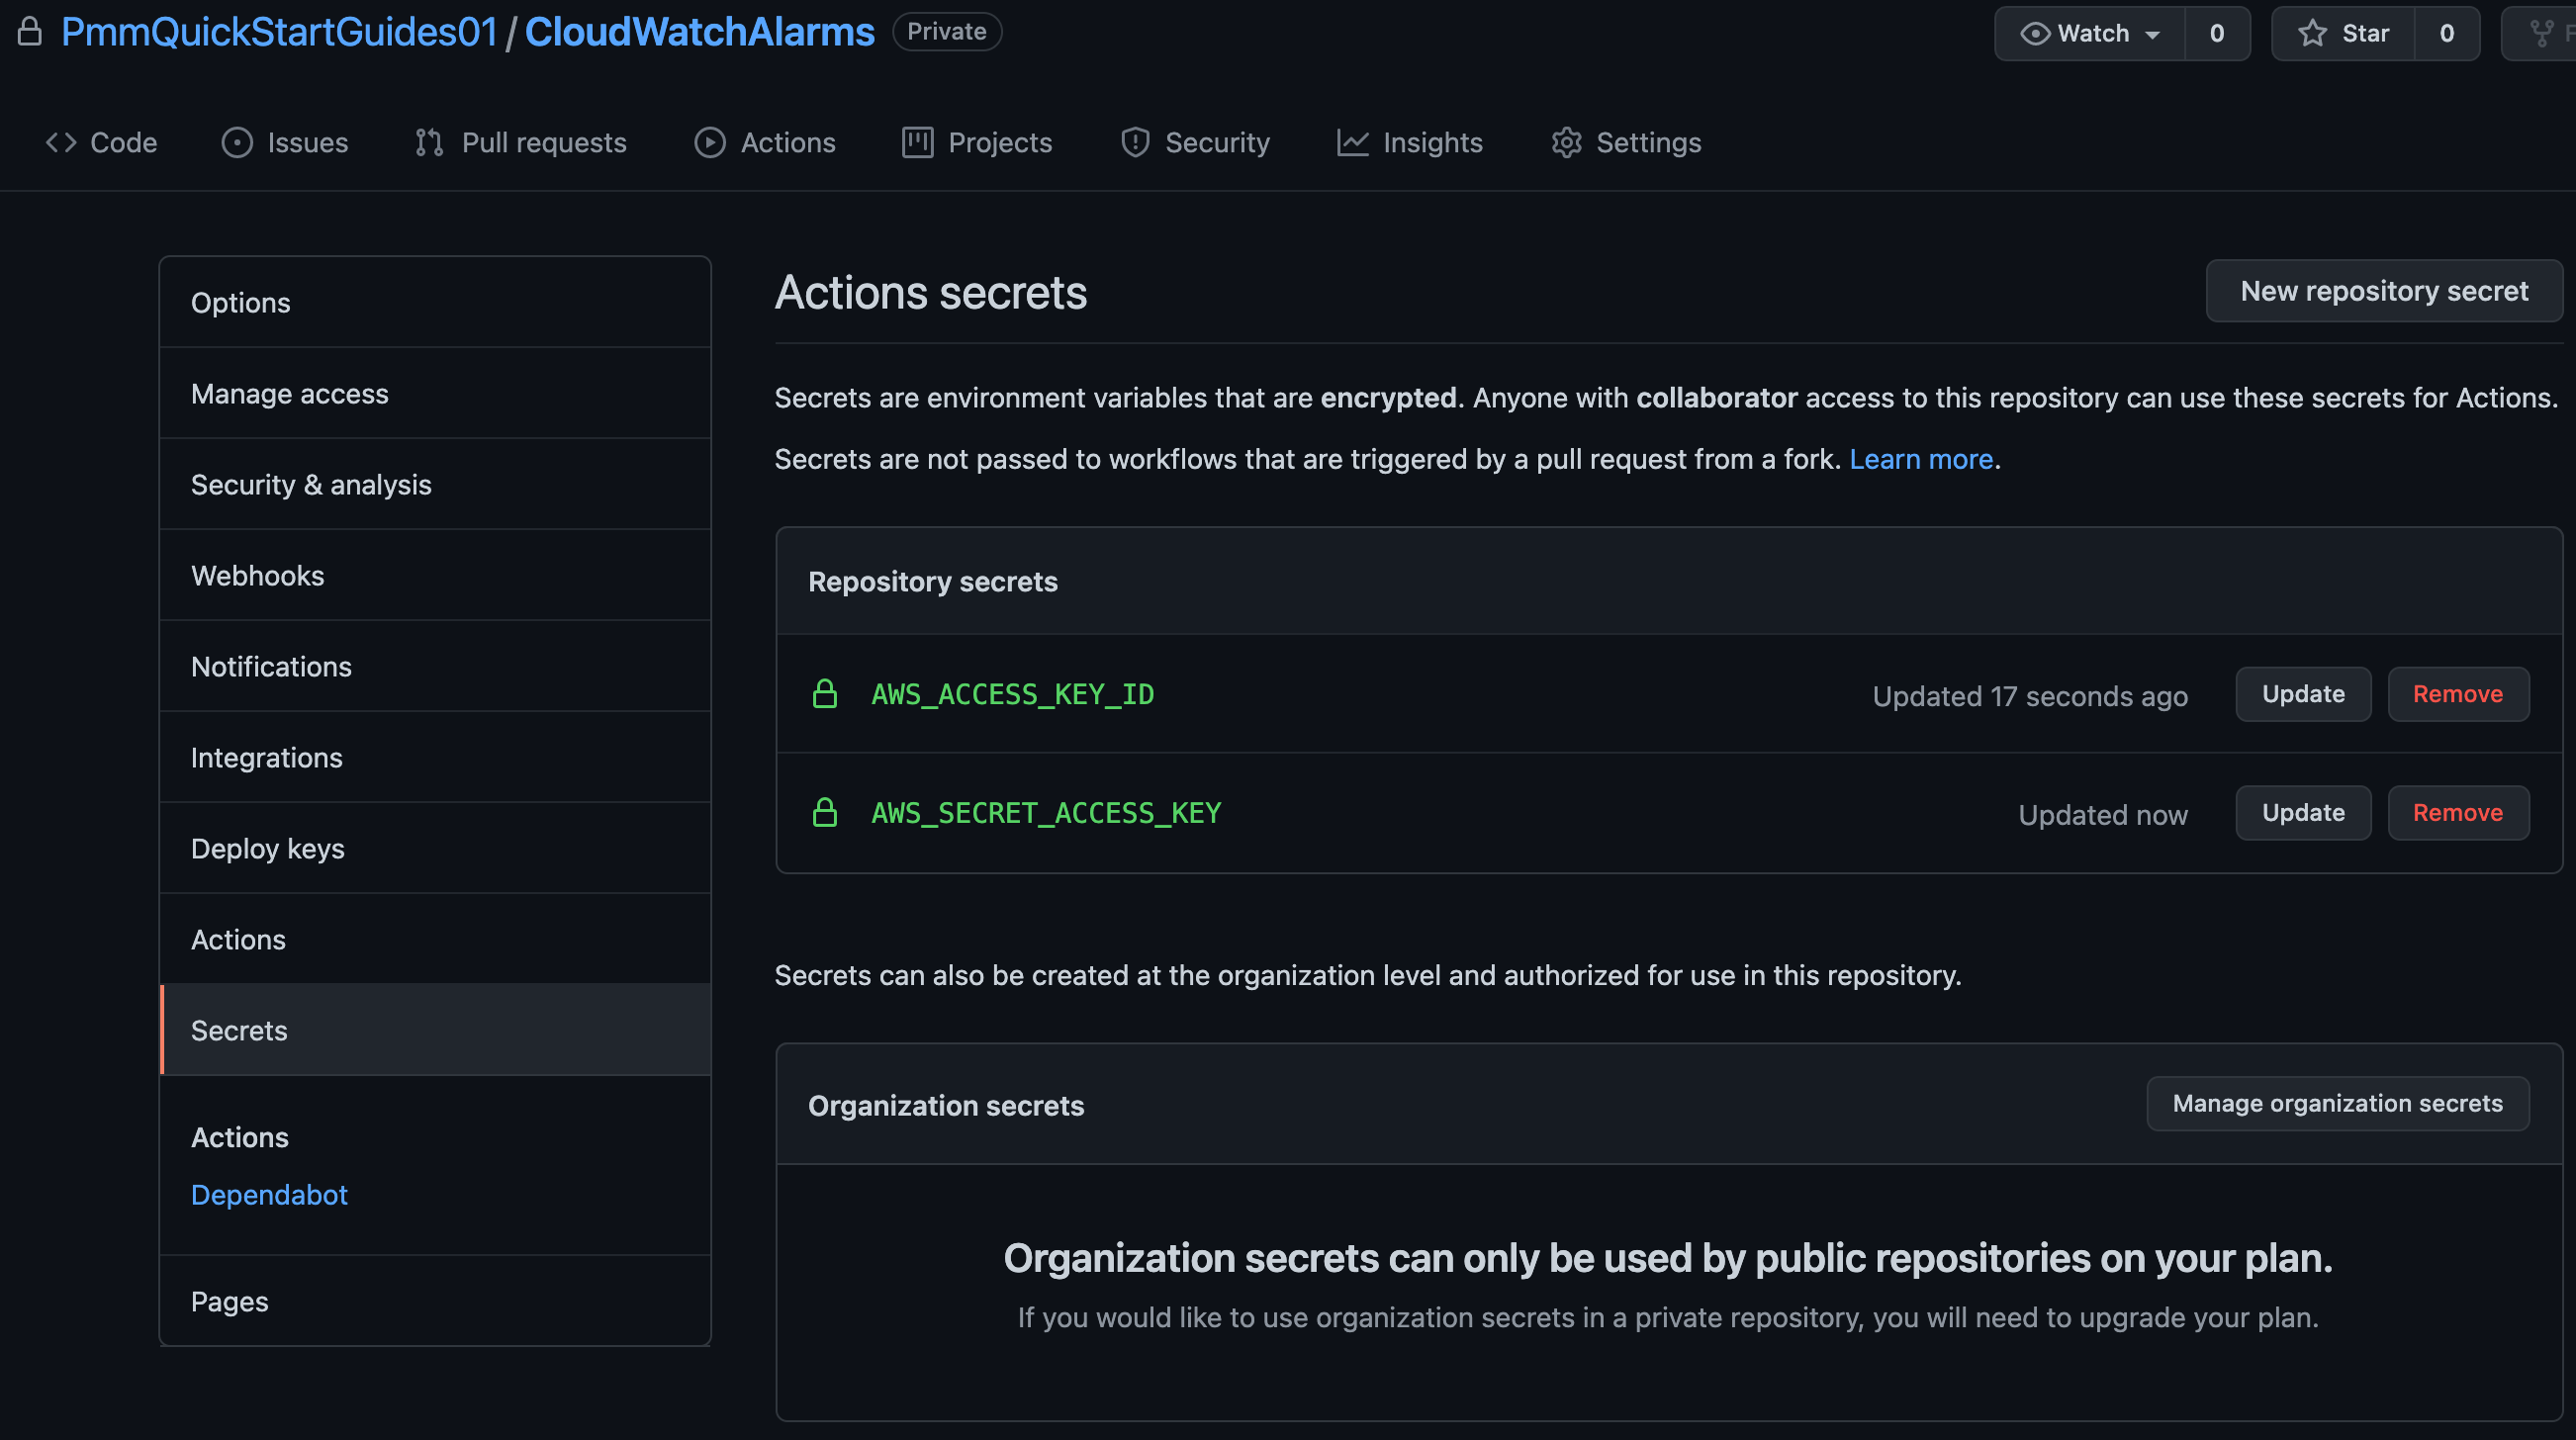The image size is (2576, 1440).
Task: Click the lock icon on AWS_SECRET_ACCESS_KEY
Action: (823, 812)
